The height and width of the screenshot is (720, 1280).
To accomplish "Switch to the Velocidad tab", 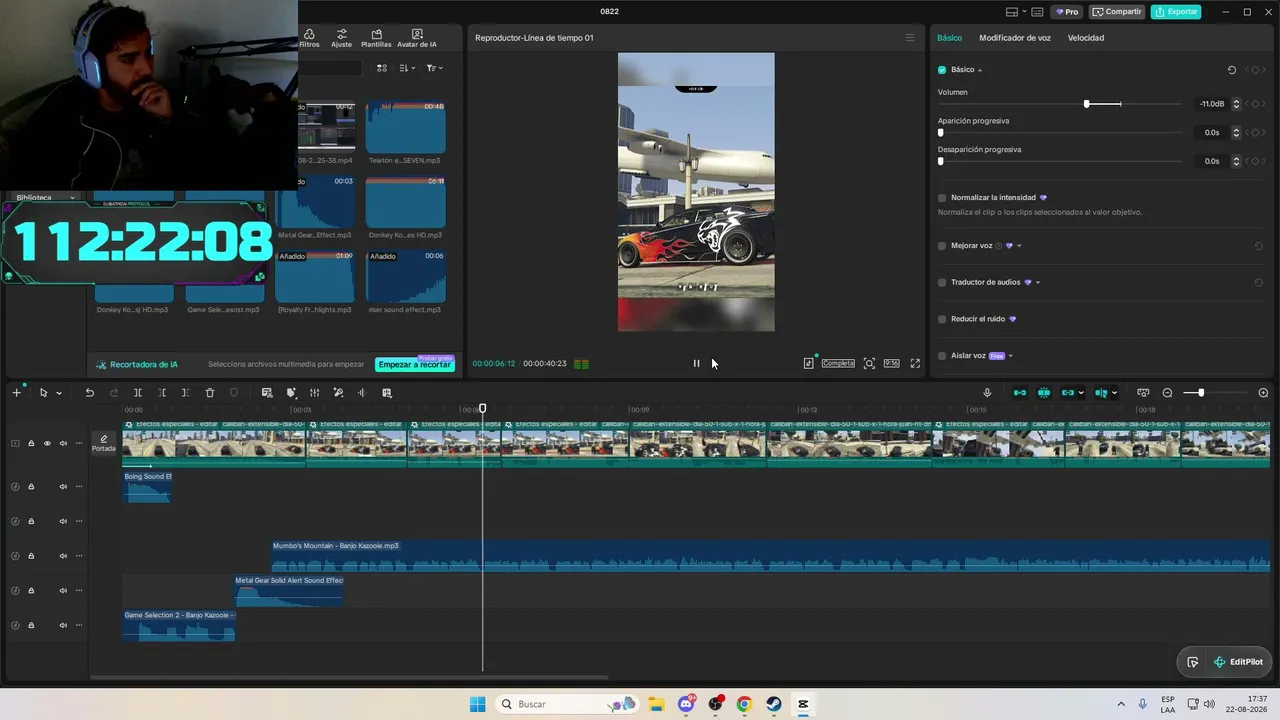I will tap(1086, 38).
